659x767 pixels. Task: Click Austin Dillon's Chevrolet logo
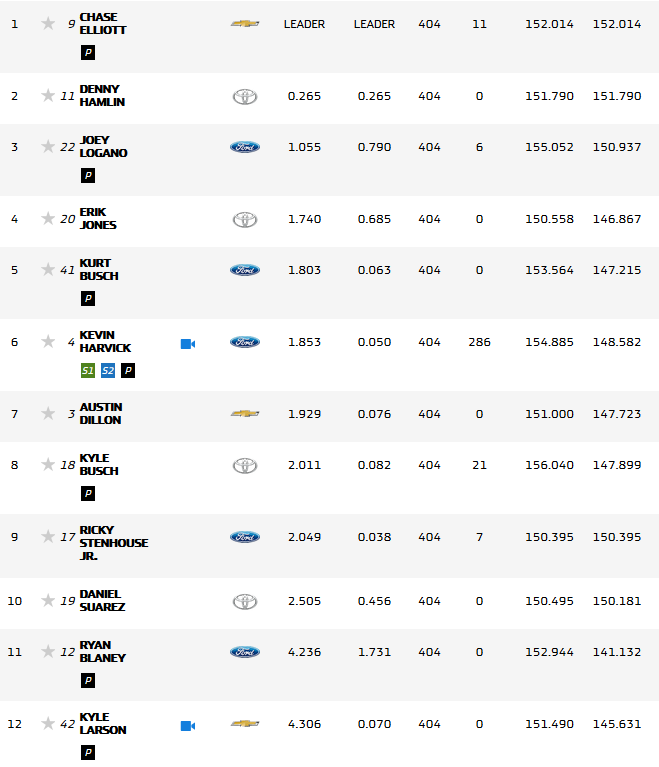coord(245,413)
